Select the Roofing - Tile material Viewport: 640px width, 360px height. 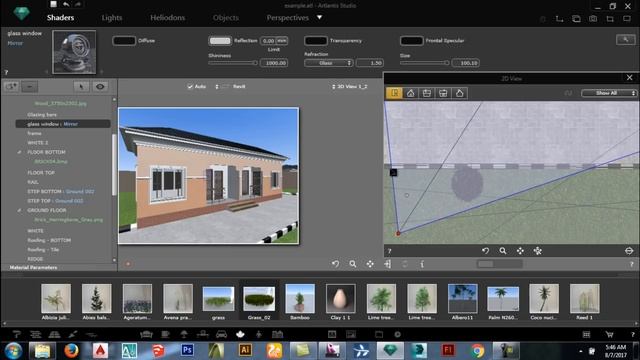tap(43, 249)
